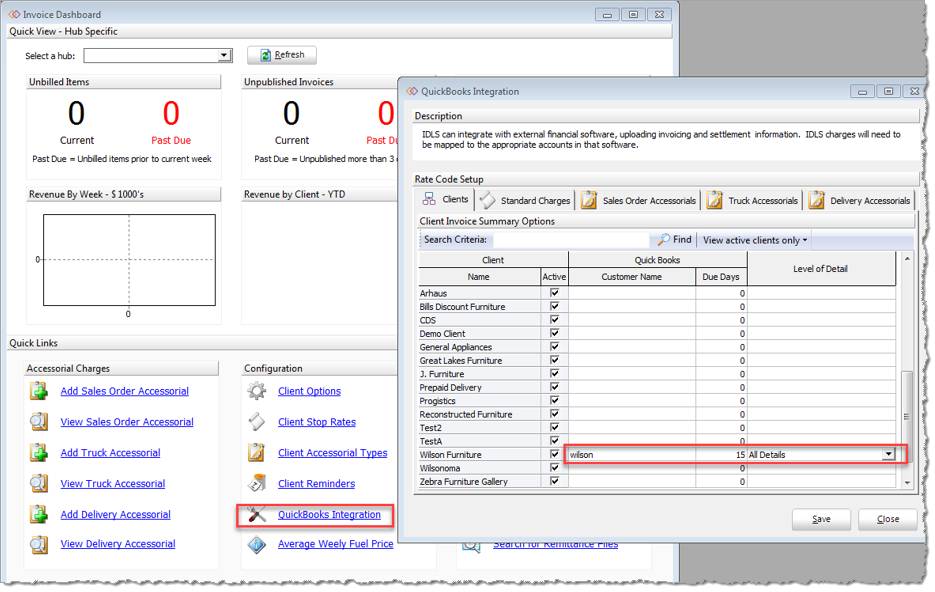Click the Add Sales Order Accessorial icon
This screenshot has width=935, height=592.
pyautogui.click(x=39, y=391)
